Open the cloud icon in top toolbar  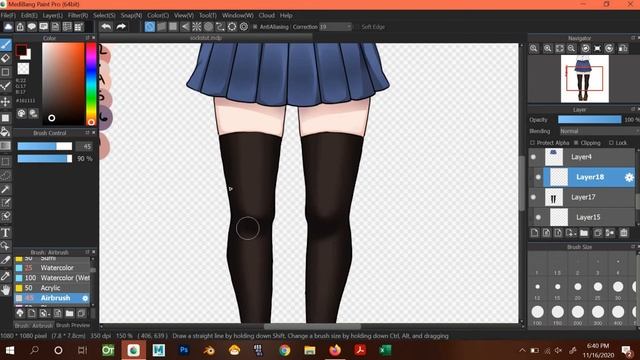coord(8,27)
